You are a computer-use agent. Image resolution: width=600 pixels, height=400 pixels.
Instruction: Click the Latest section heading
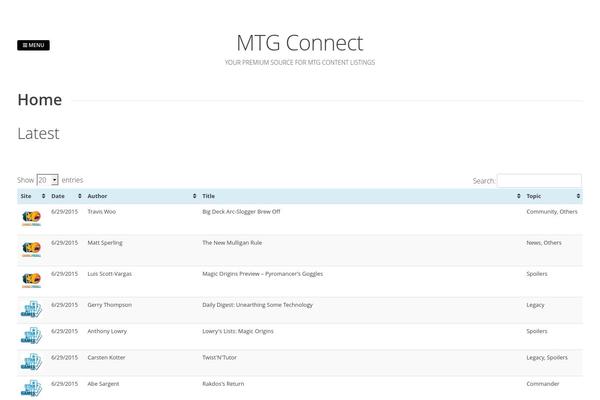click(38, 134)
